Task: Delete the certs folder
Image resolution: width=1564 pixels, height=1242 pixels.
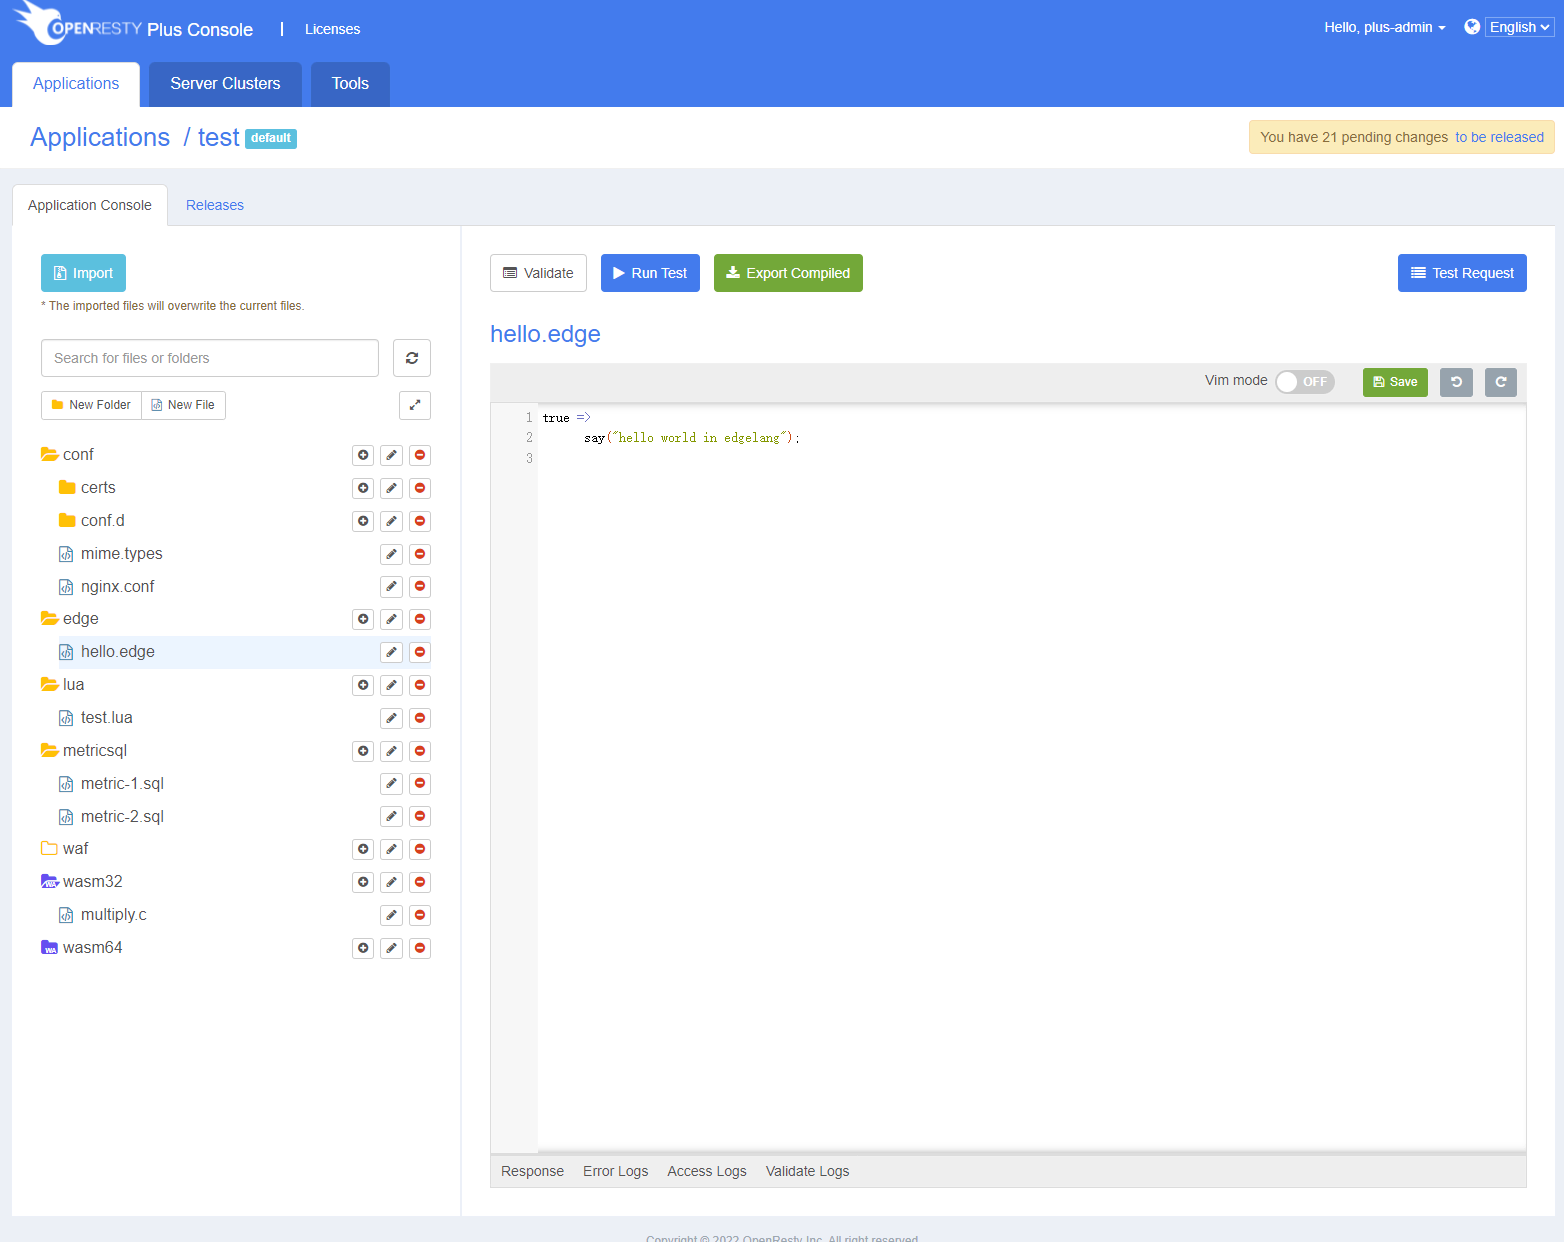Action: [x=420, y=488]
